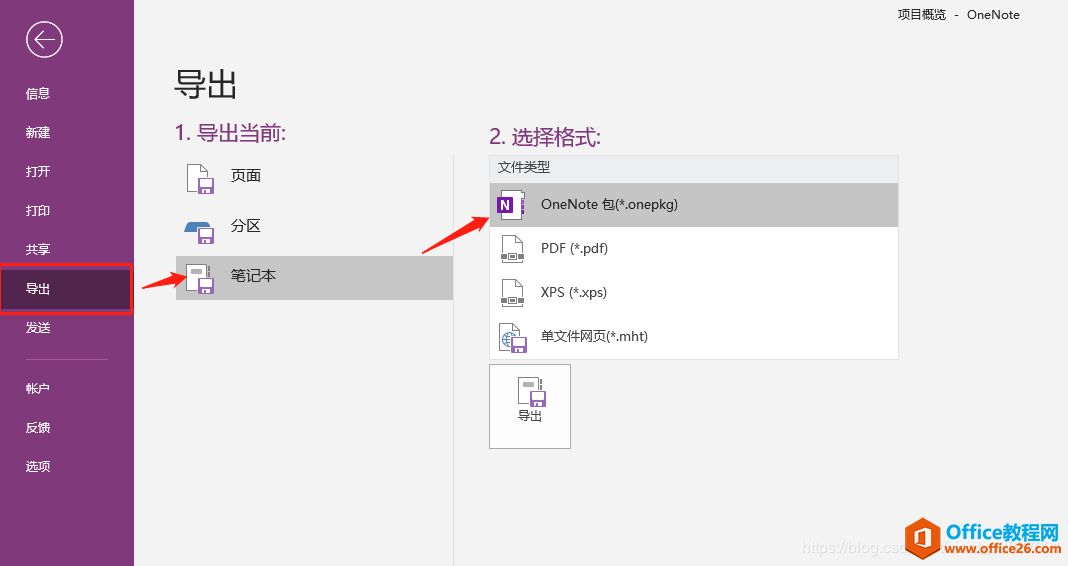Image resolution: width=1068 pixels, height=566 pixels.
Task: Open the 发送 menu item
Action: [38, 328]
